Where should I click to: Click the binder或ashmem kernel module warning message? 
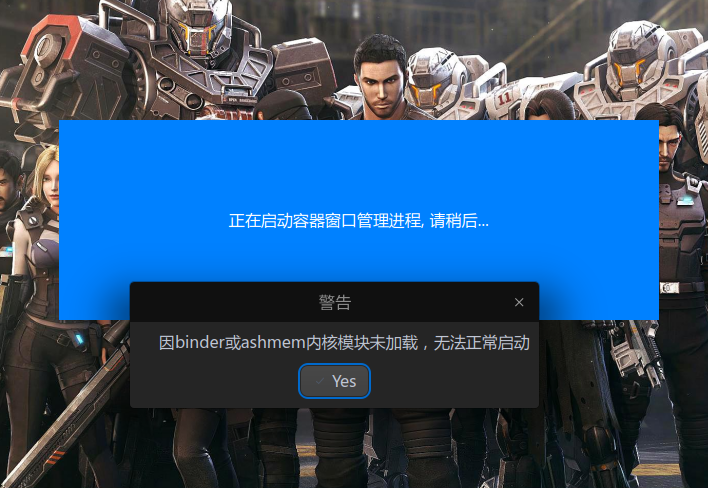[344, 343]
